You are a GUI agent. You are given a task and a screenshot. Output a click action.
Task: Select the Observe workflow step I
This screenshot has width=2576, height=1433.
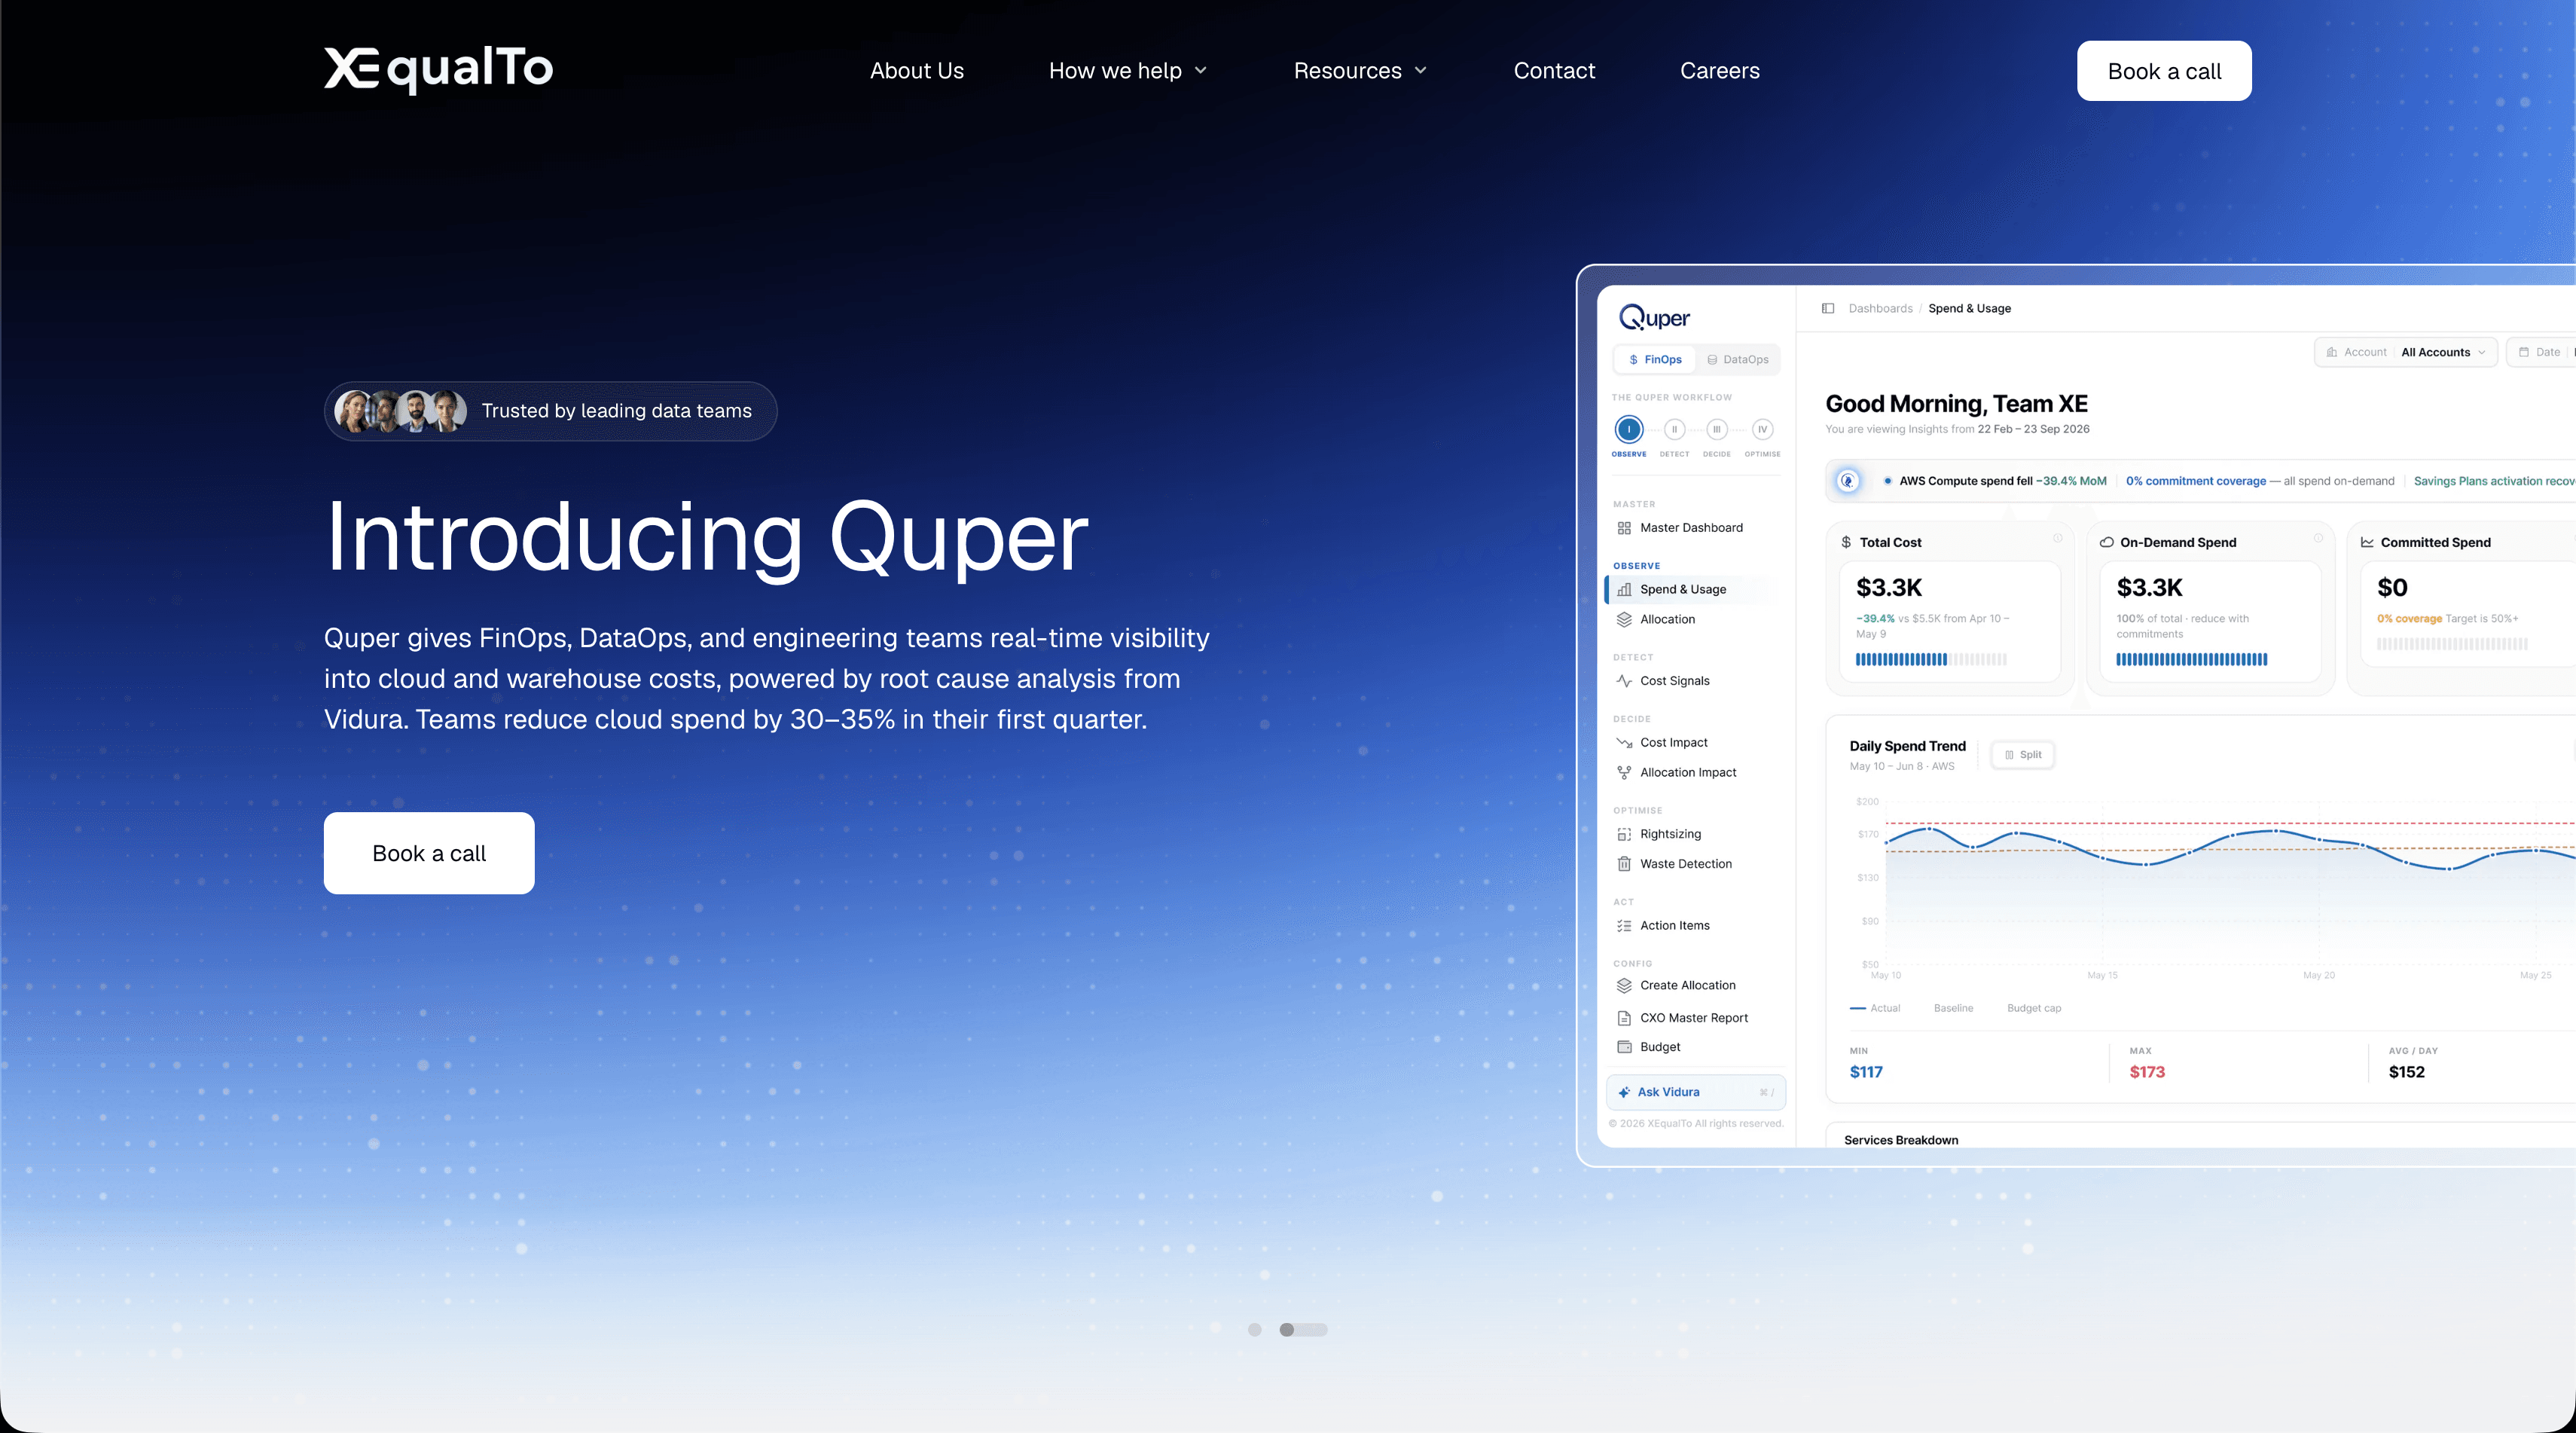(x=1628, y=430)
